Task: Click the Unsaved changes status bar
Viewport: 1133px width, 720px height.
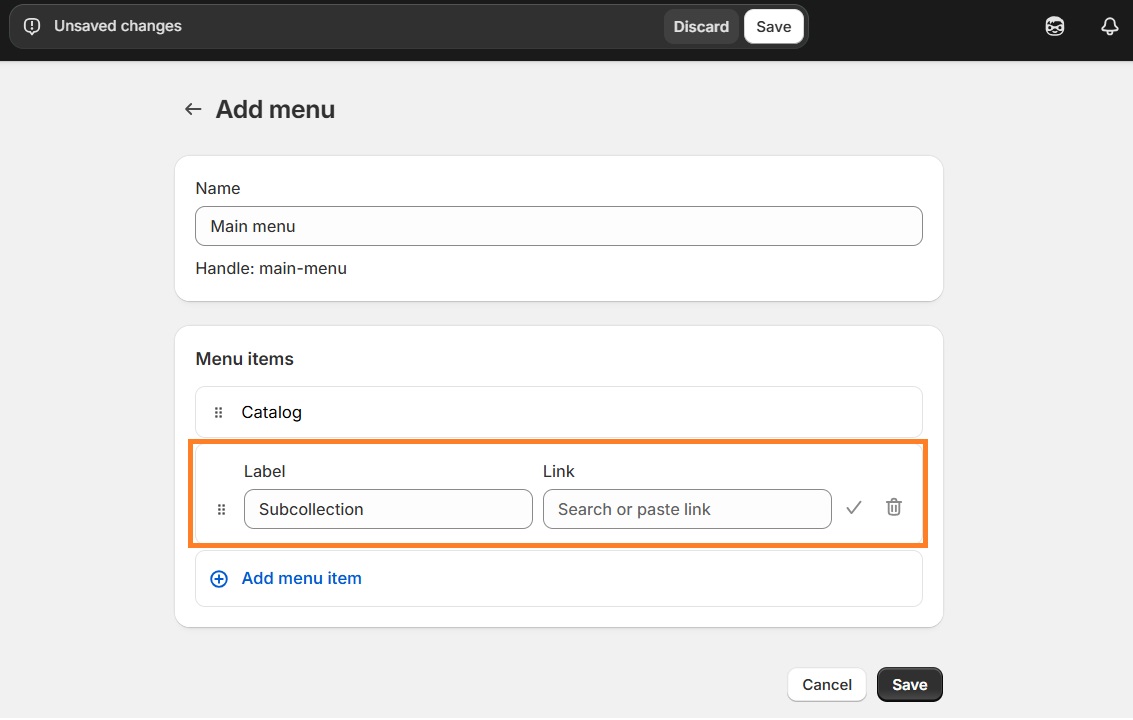Action: (x=117, y=26)
